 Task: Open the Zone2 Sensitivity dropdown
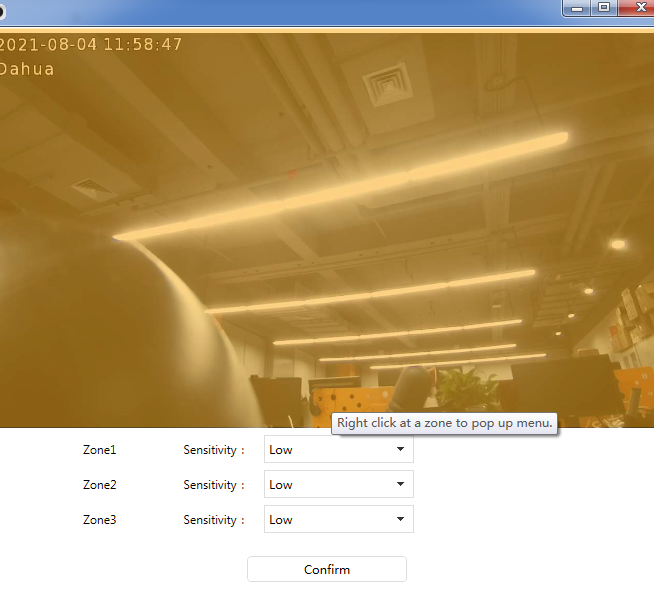coord(339,484)
